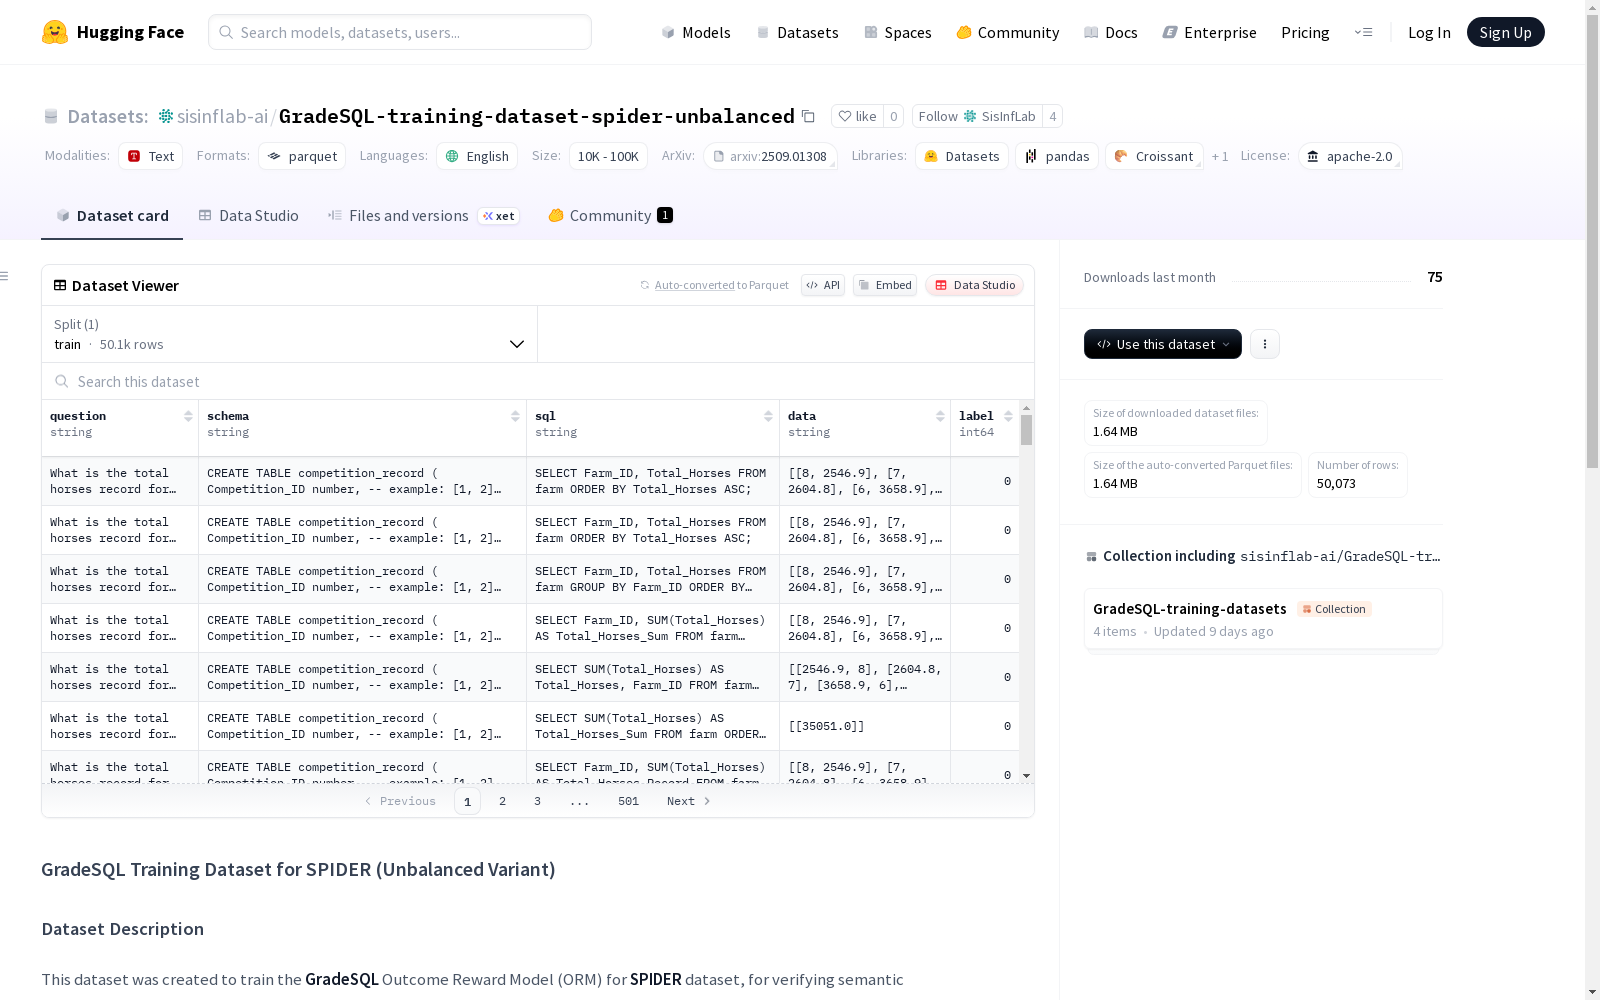Open the Files and versions tab
This screenshot has width=1600, height=1000.
423,215
